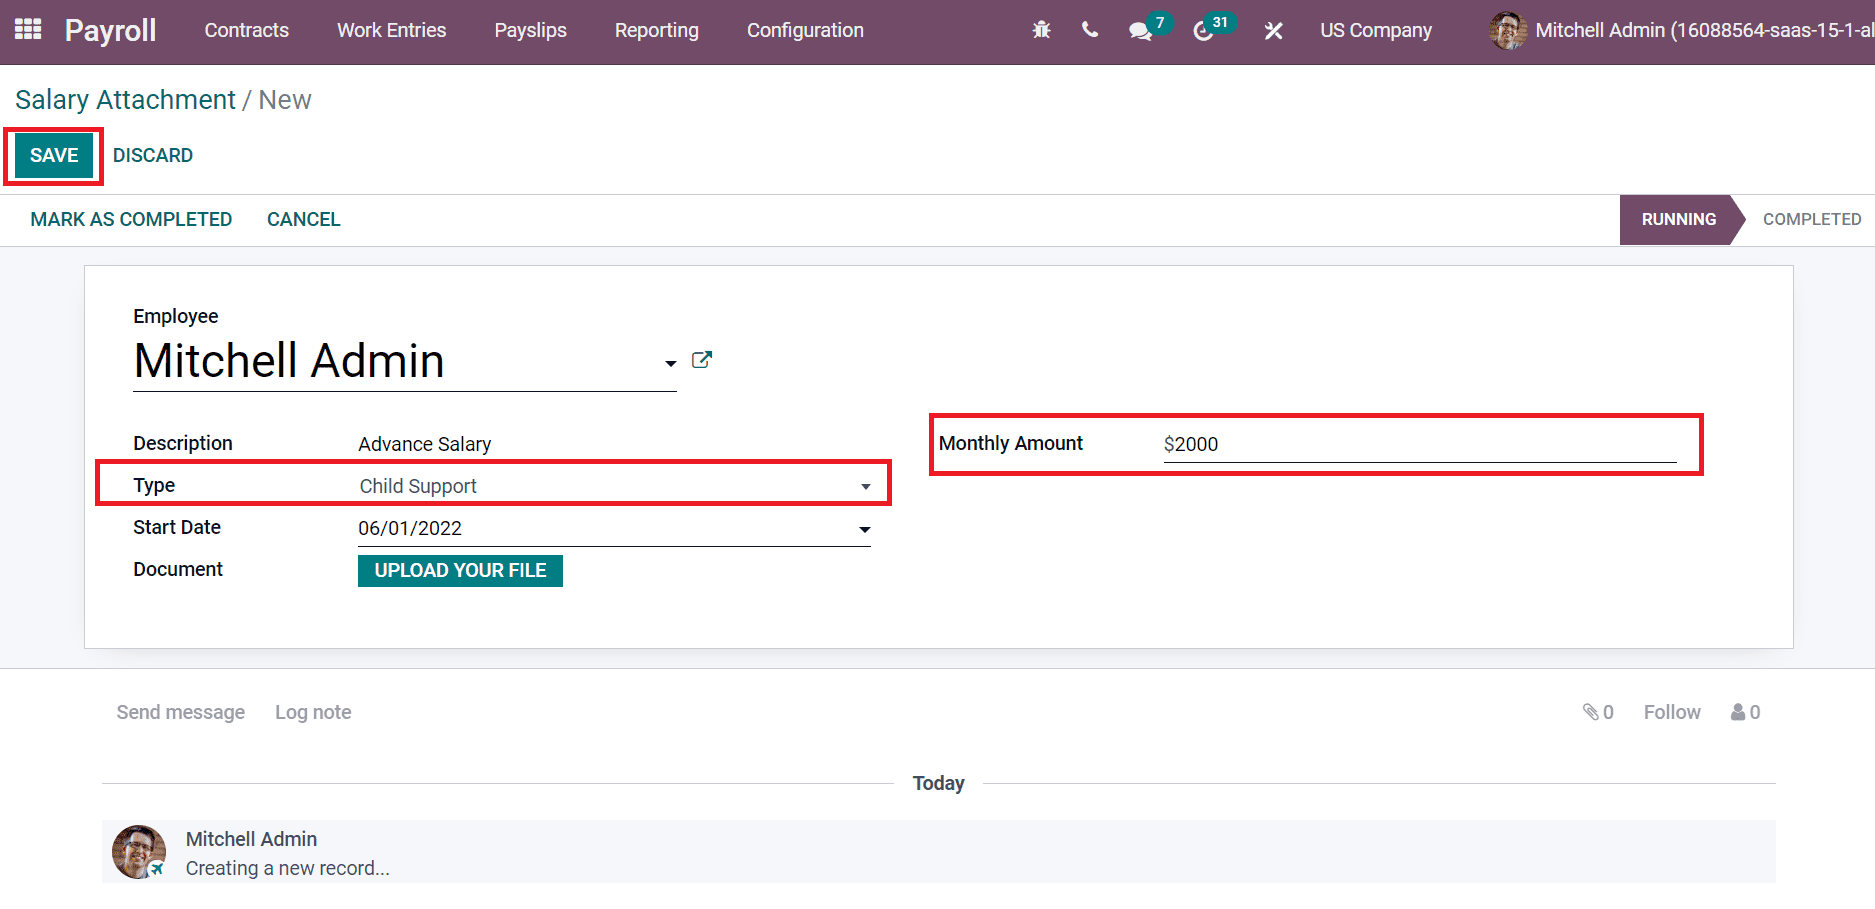The width and height of the screenshot is (1875, 909).
Task: Click the Payroll app title
Action: (x=110, y=30)
